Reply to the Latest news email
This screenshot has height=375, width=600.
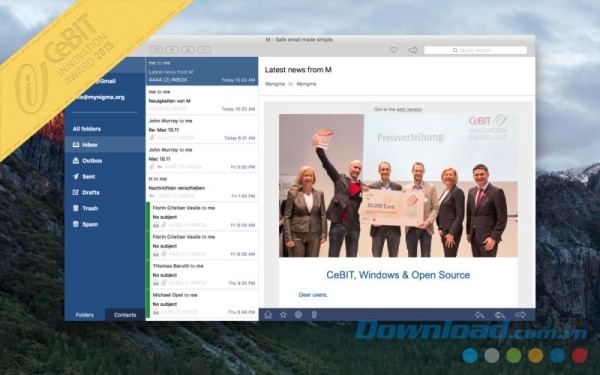click(479, 315)
